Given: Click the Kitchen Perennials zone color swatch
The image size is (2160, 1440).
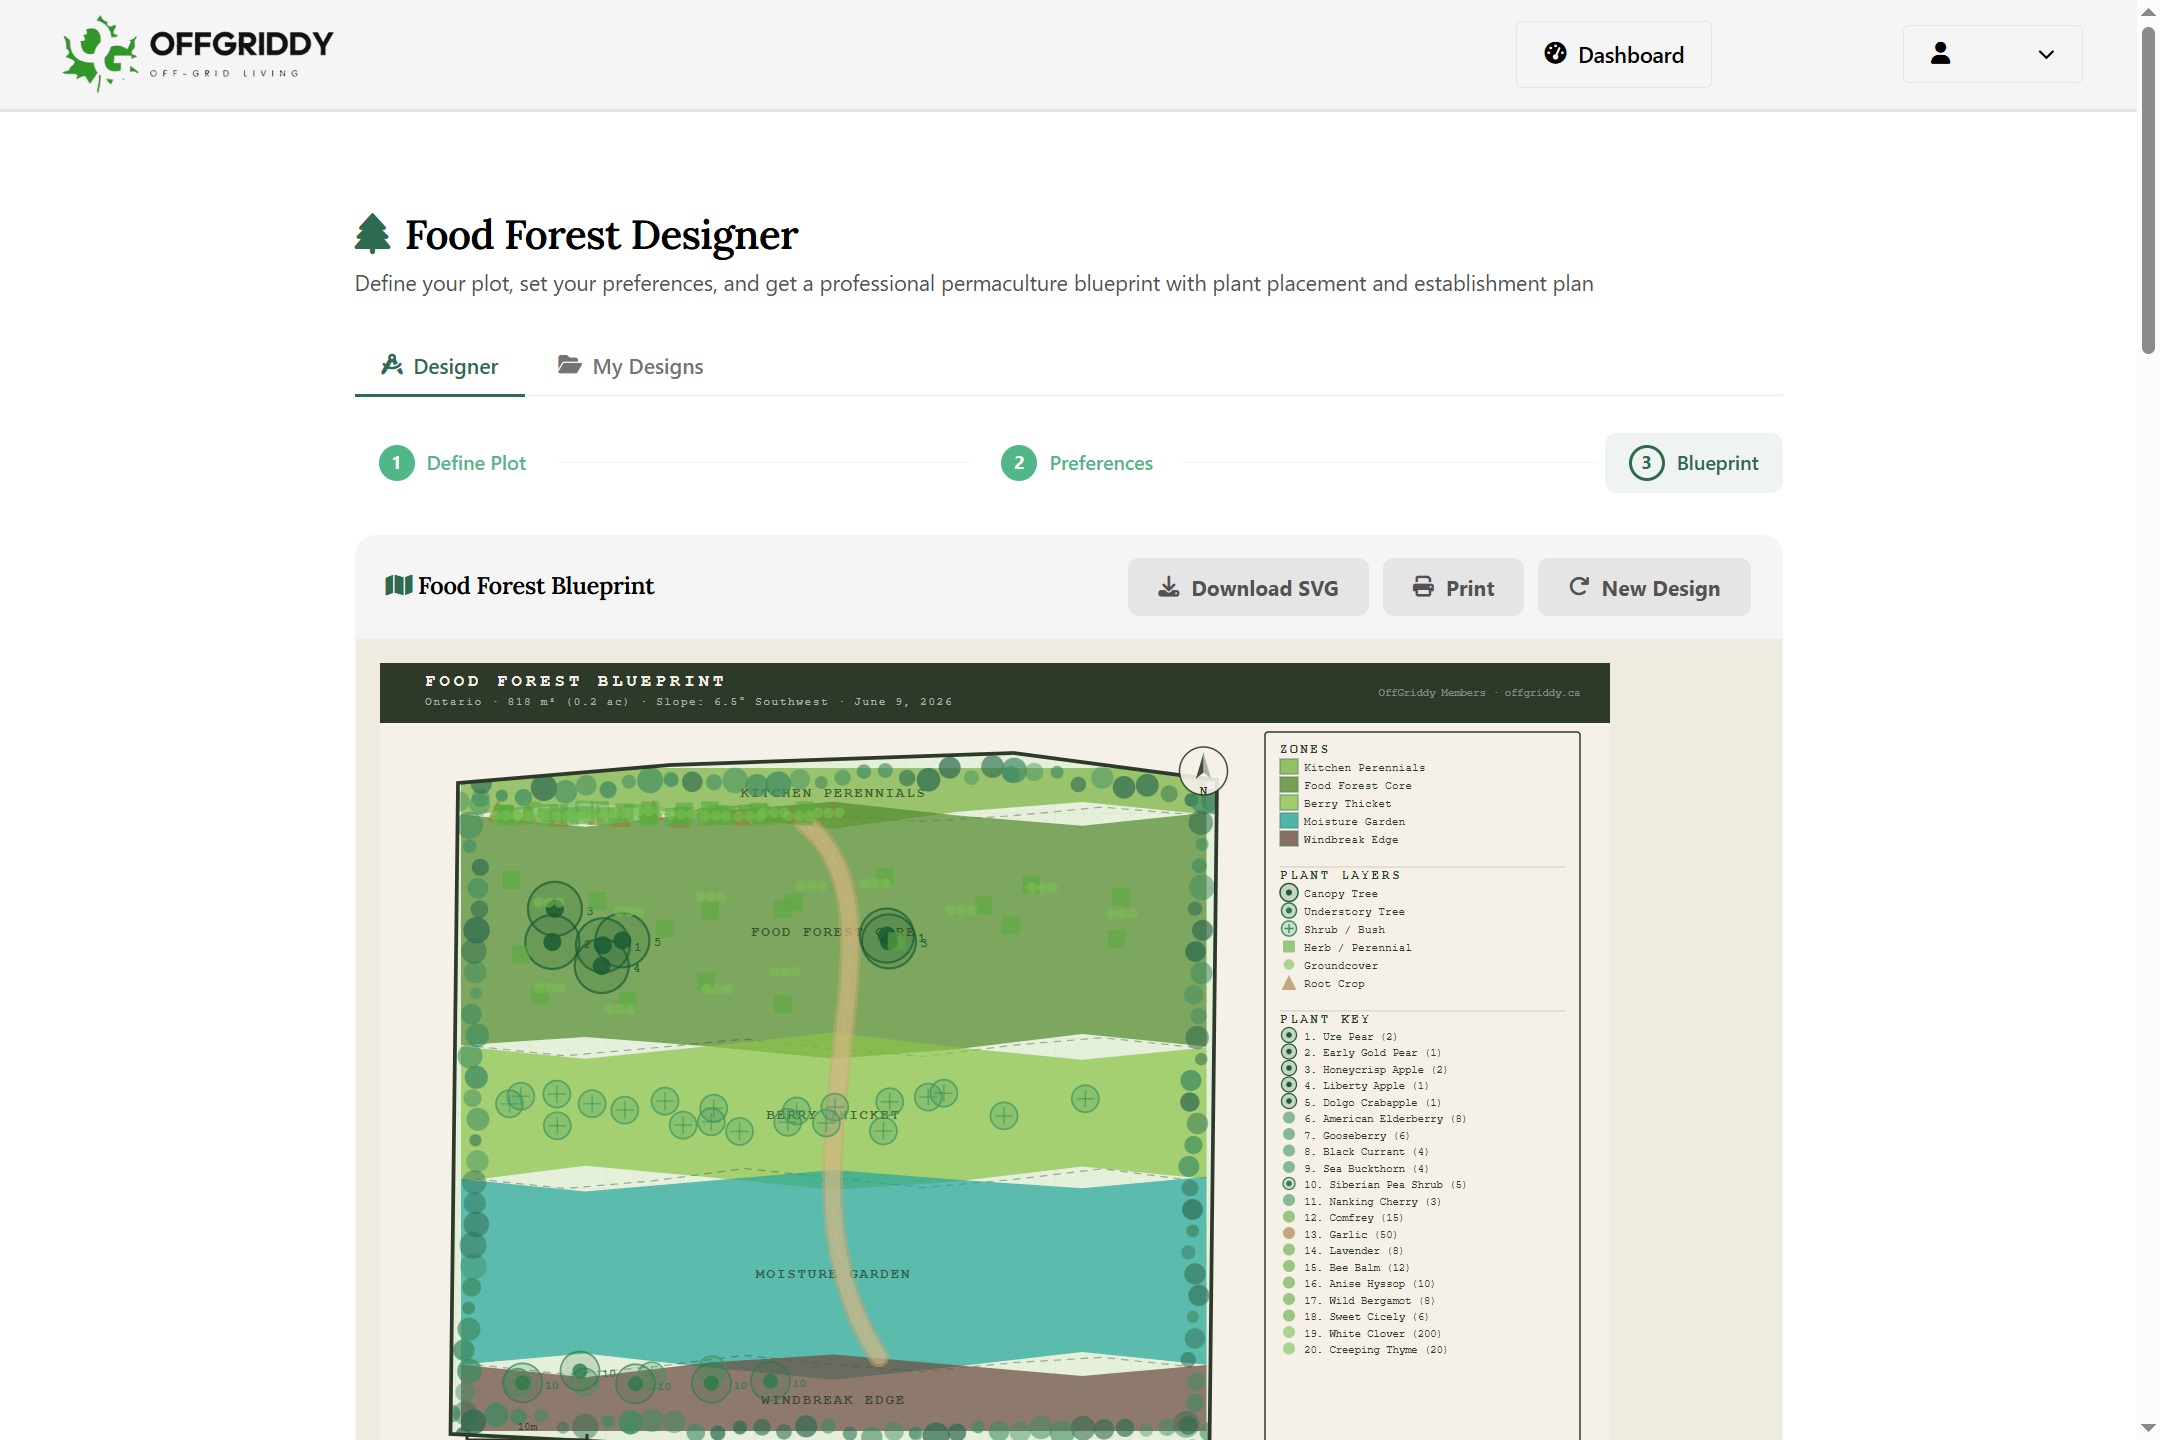Looking at the screenshot, I should tap(1288, 767).
